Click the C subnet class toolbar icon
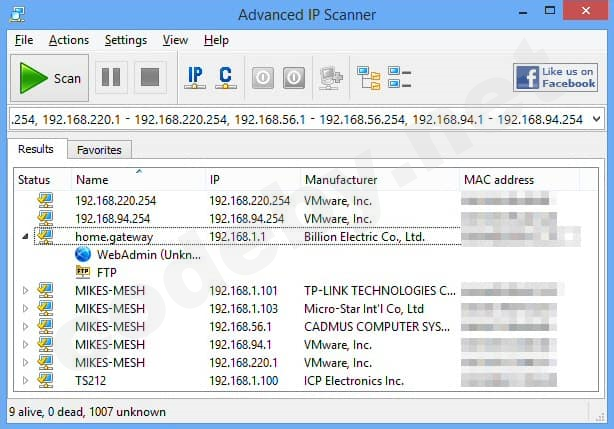This screenshot has width=614, height=429. click(x=226, y=78)
